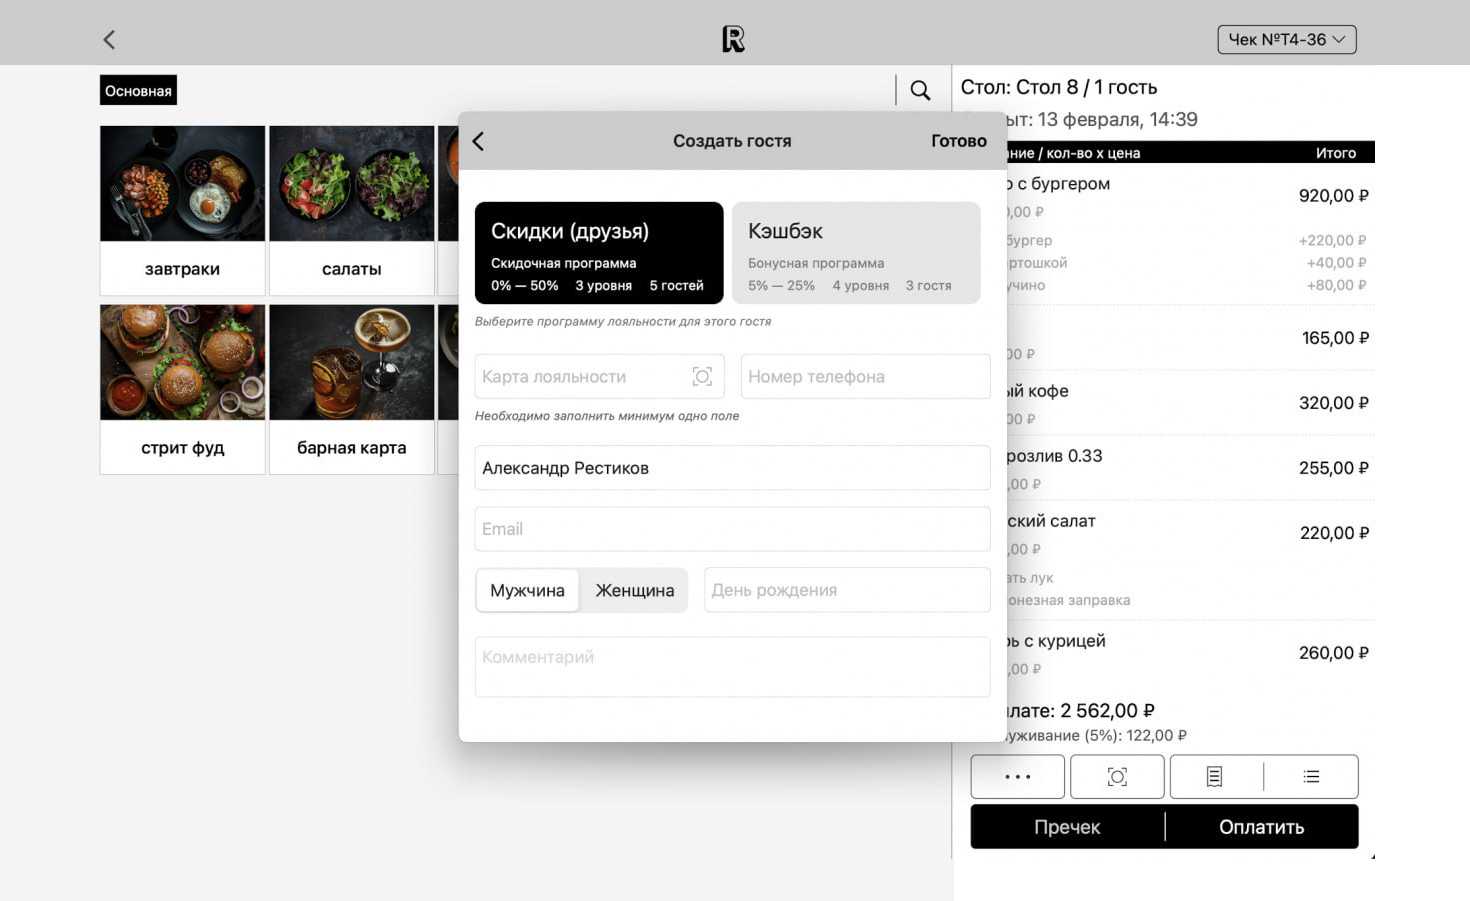
Task: Open the Чек №T4-36 dropdown
Action: tap(1286, 39)
